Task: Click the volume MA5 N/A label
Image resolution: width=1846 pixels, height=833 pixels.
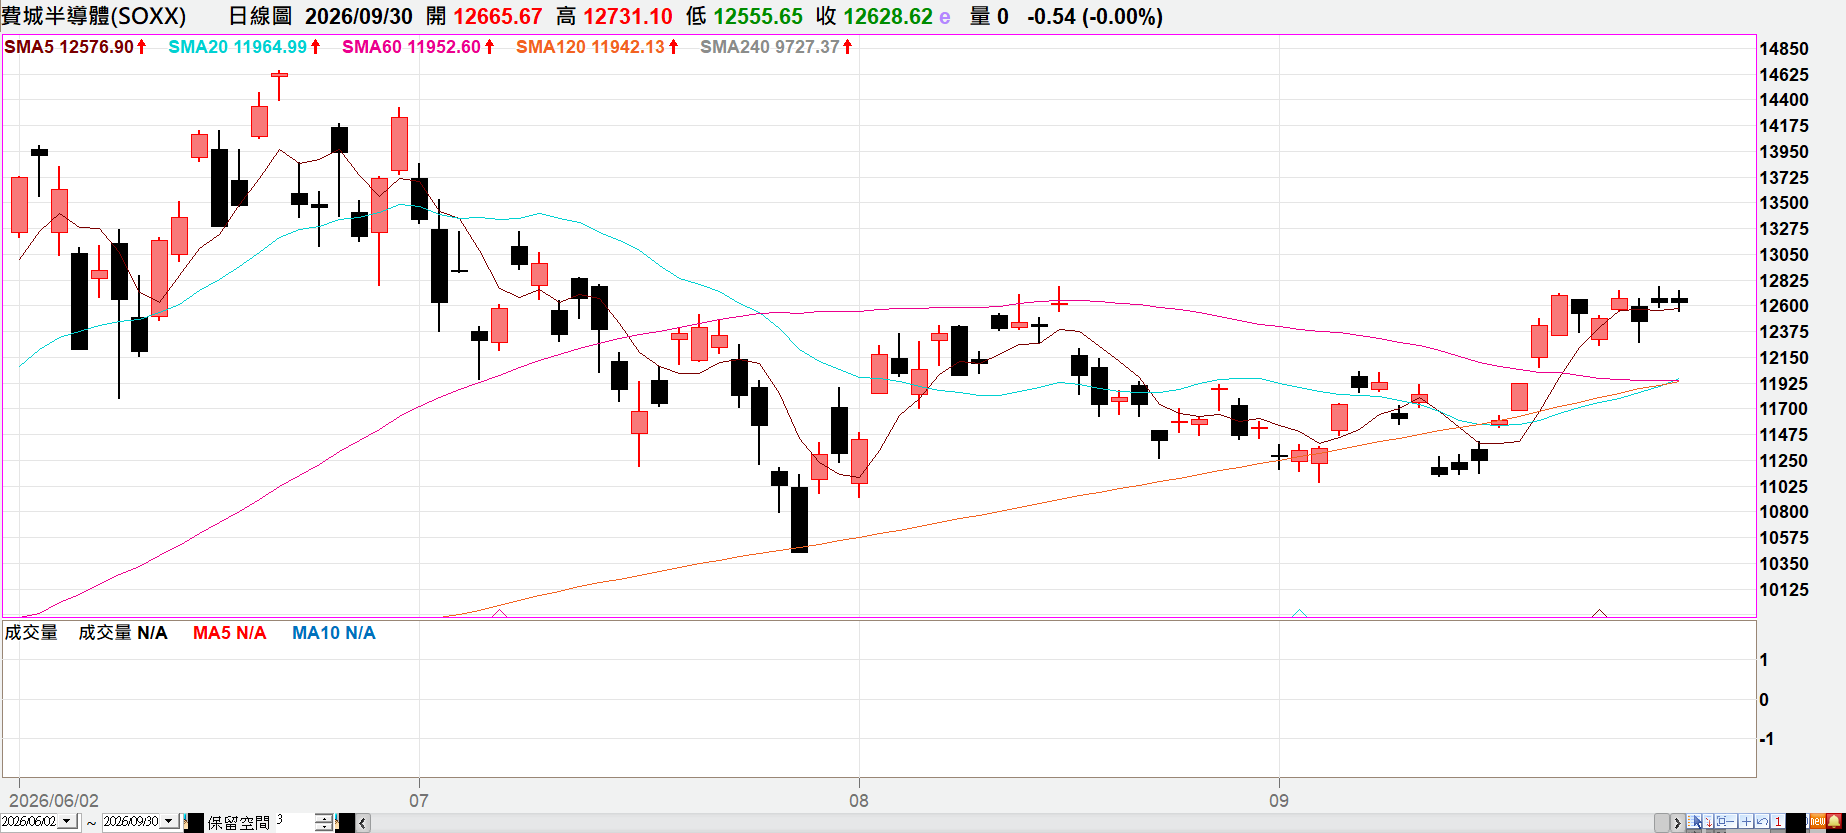Action: [230, 633]
